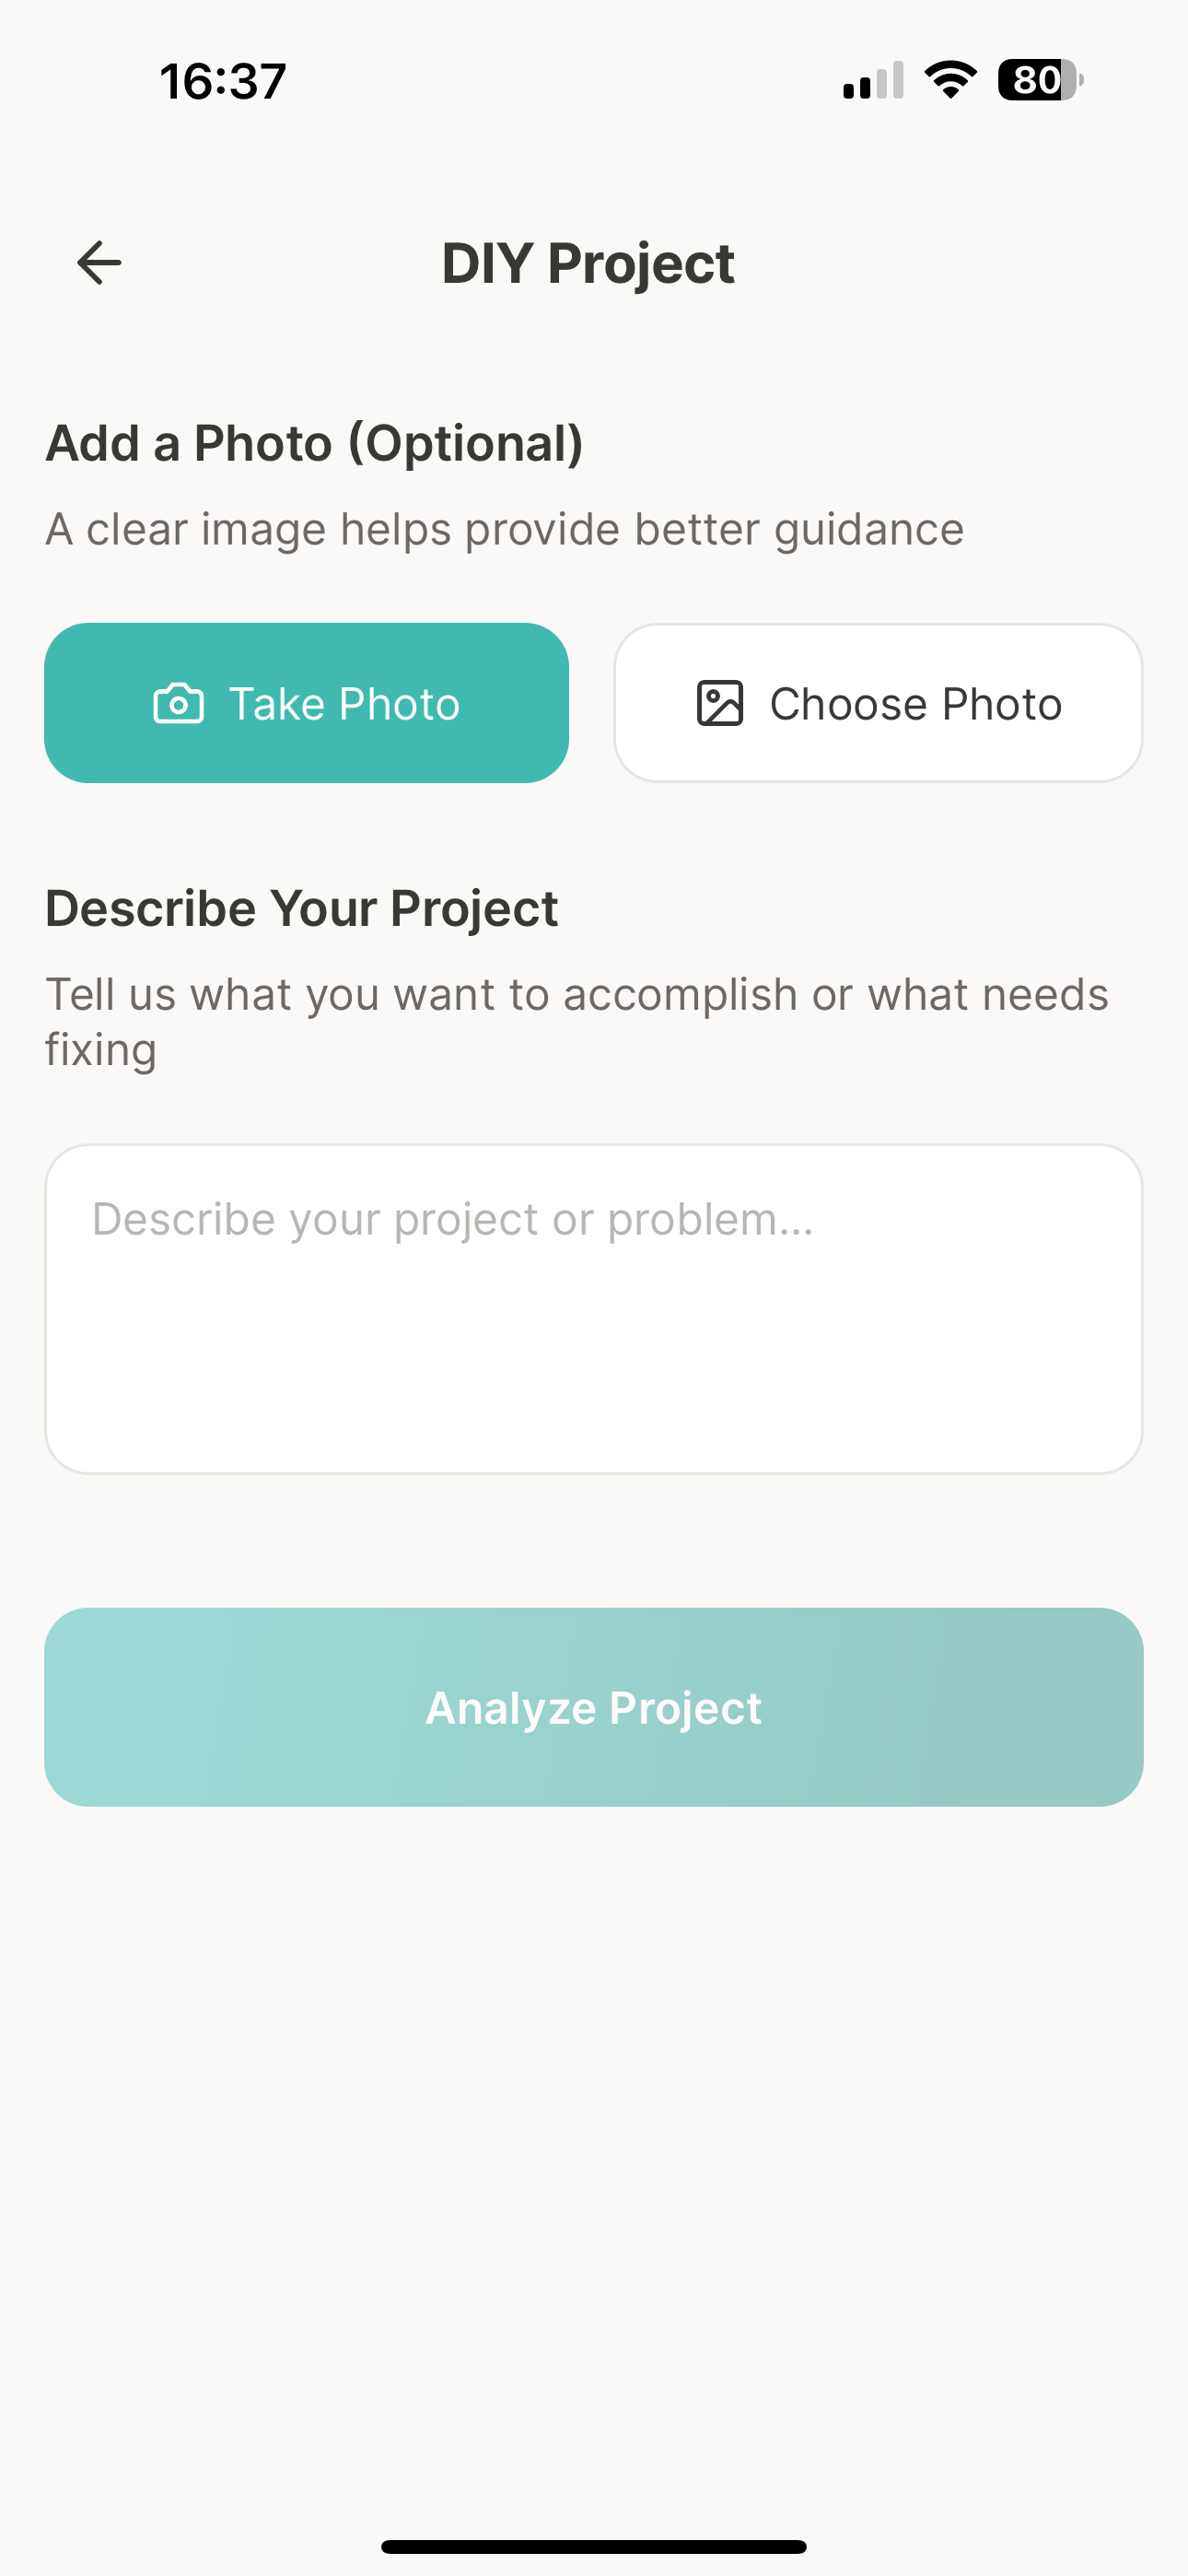Submit with the Analyze Project button
This screenshot has width=1188, height=2576.
[594, 1707]
